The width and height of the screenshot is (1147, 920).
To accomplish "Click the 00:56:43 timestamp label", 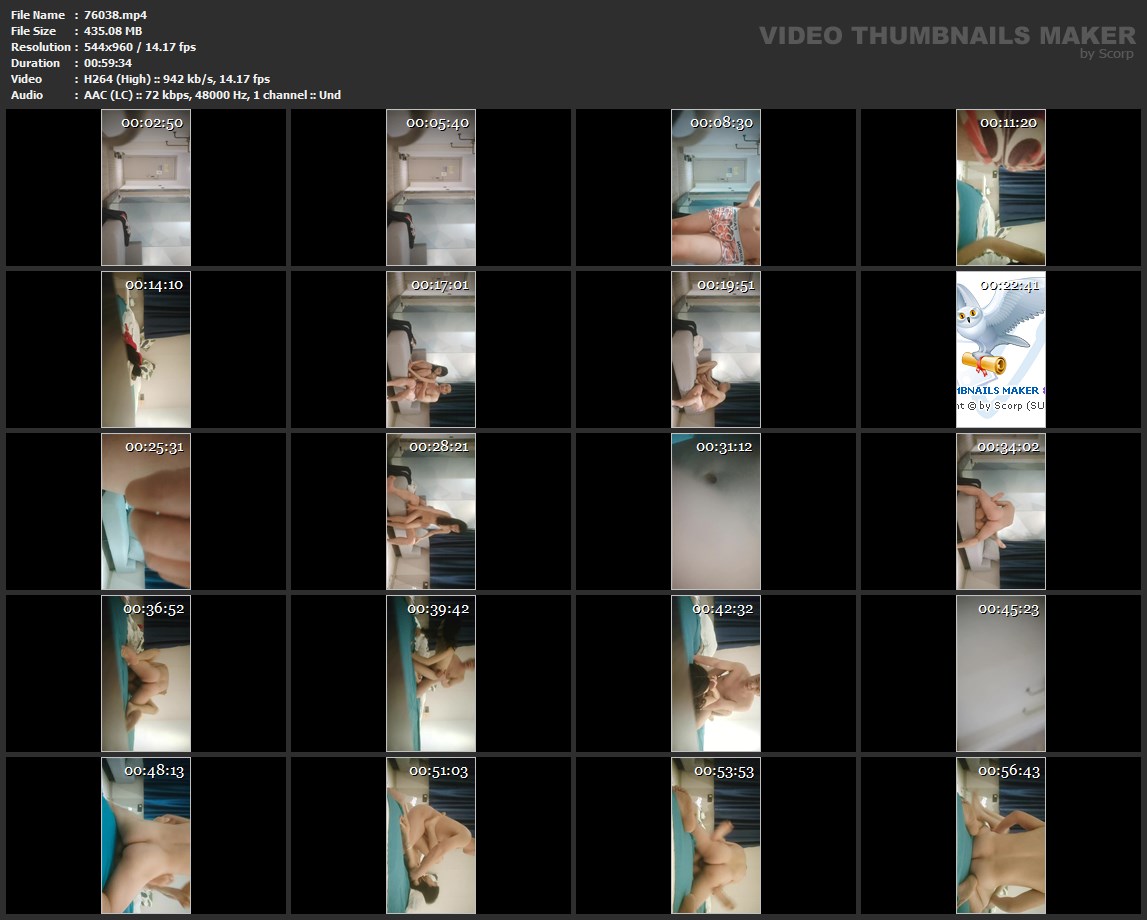I will (x=1009, y=771).
